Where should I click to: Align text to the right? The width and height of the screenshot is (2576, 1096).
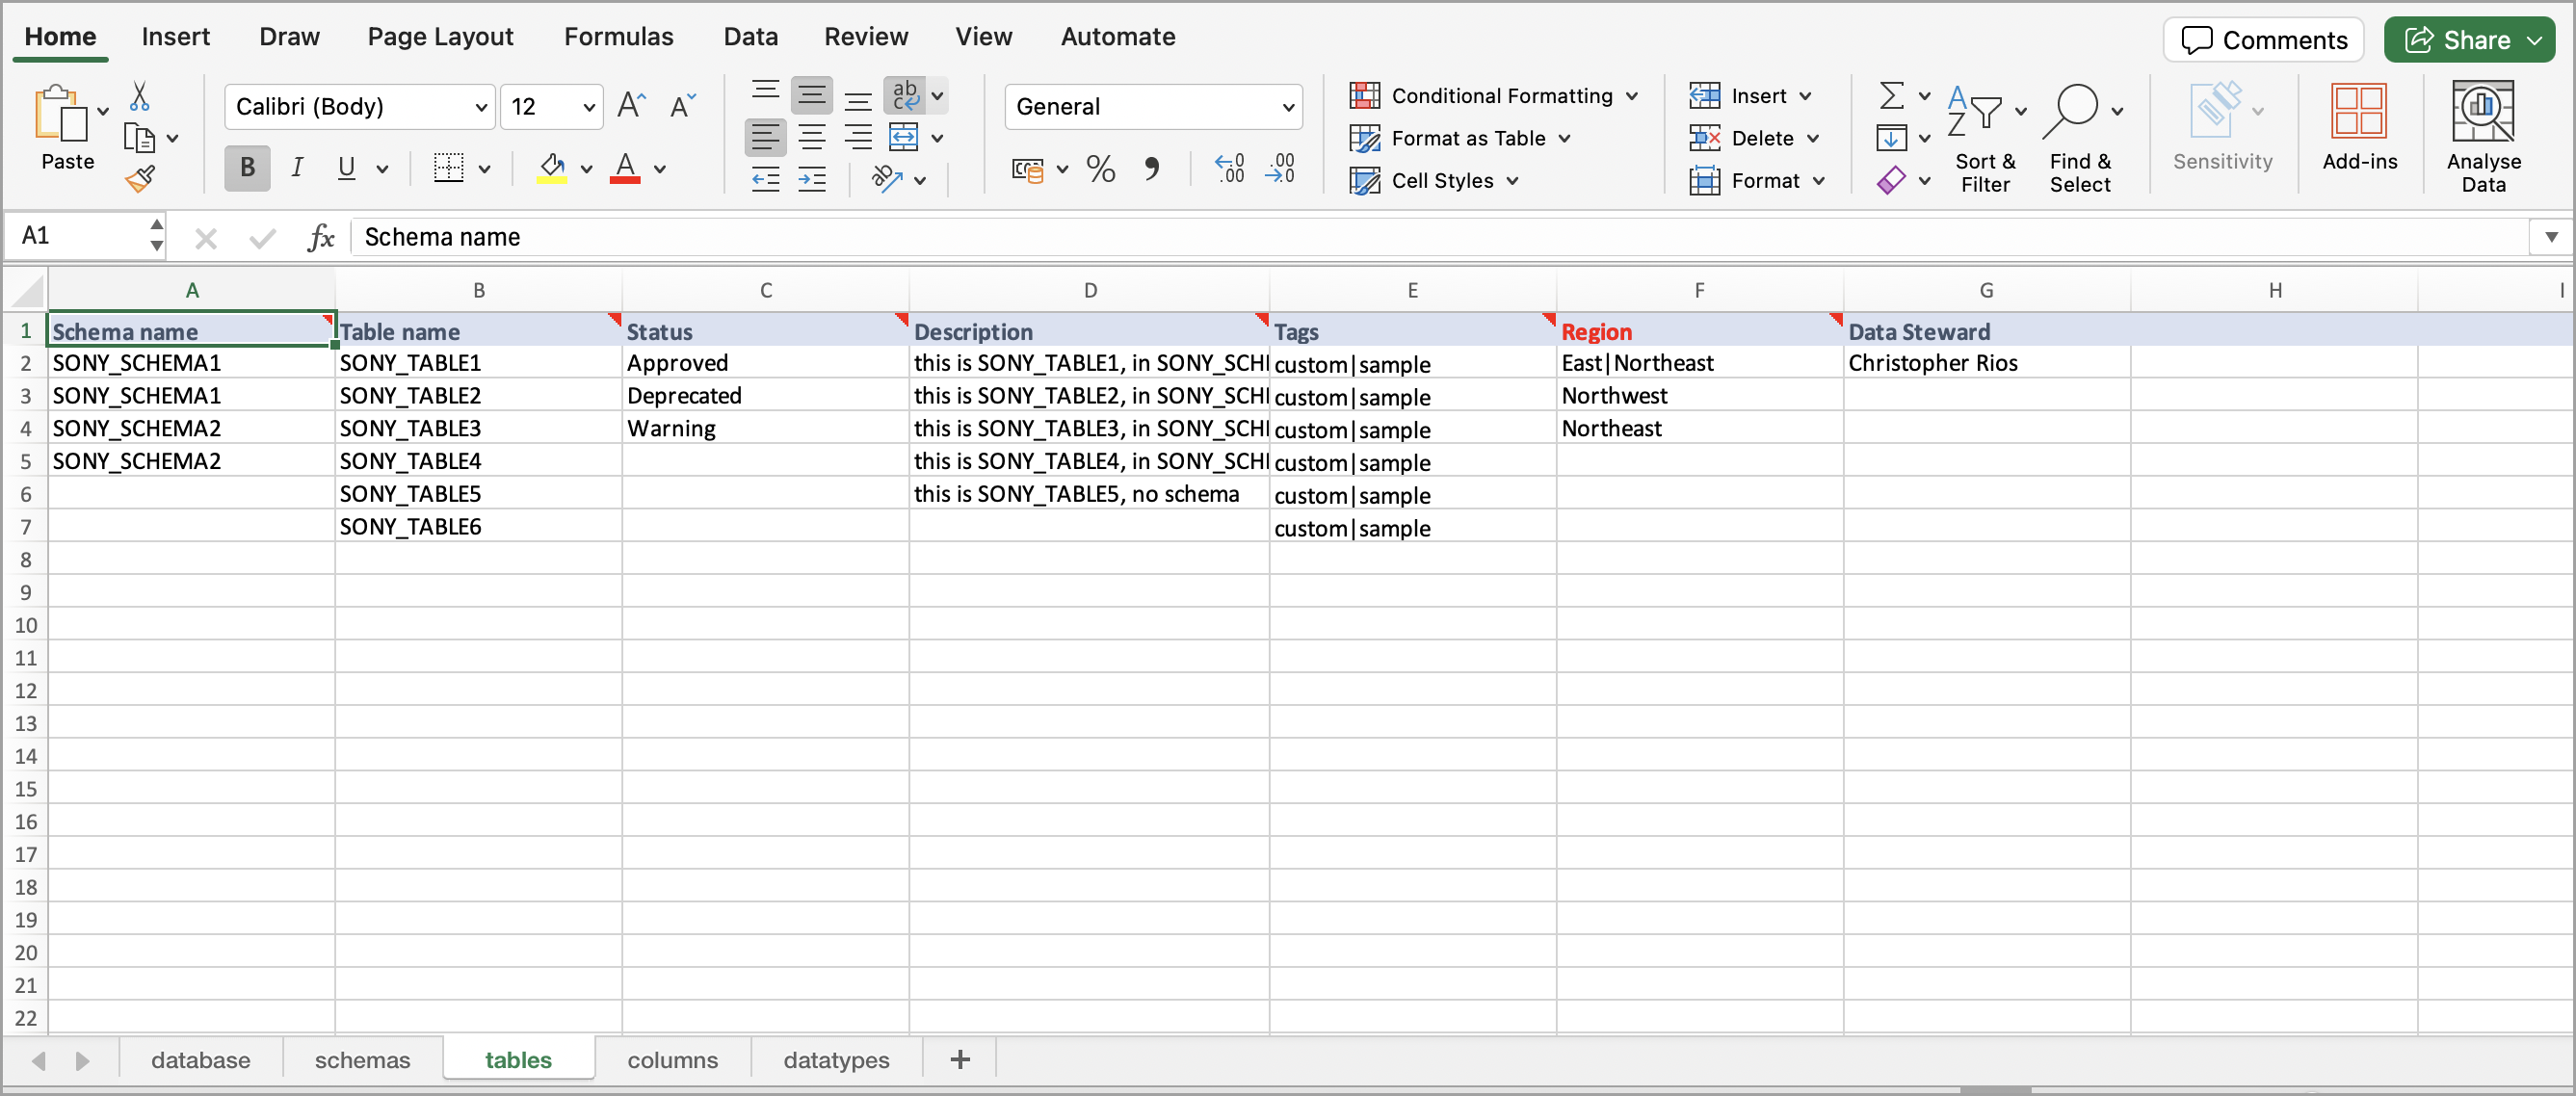pos(858,138)
